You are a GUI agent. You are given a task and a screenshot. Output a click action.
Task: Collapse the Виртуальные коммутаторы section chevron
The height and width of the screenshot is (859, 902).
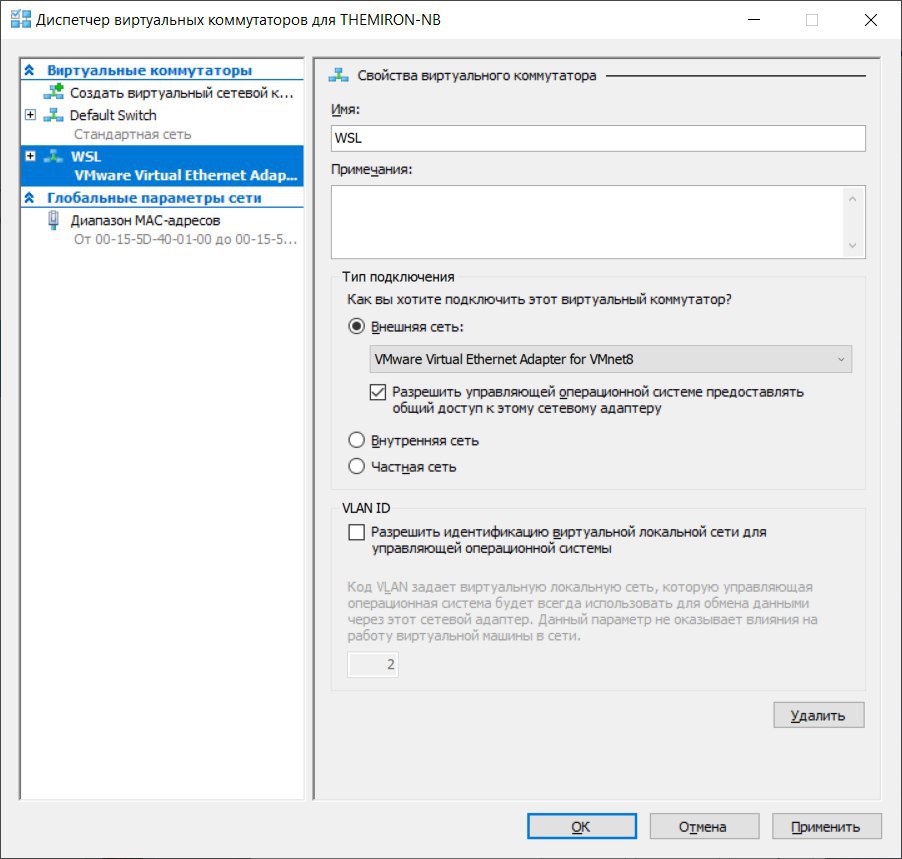pyautogui.click(x=29, y=70)
